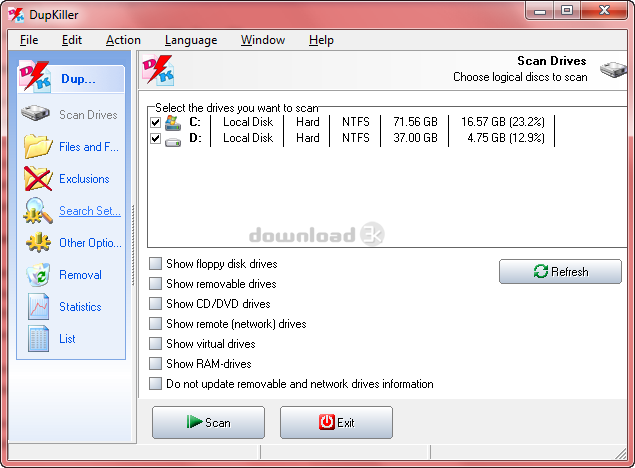Go to Search Settings link

tap(90, 211)
